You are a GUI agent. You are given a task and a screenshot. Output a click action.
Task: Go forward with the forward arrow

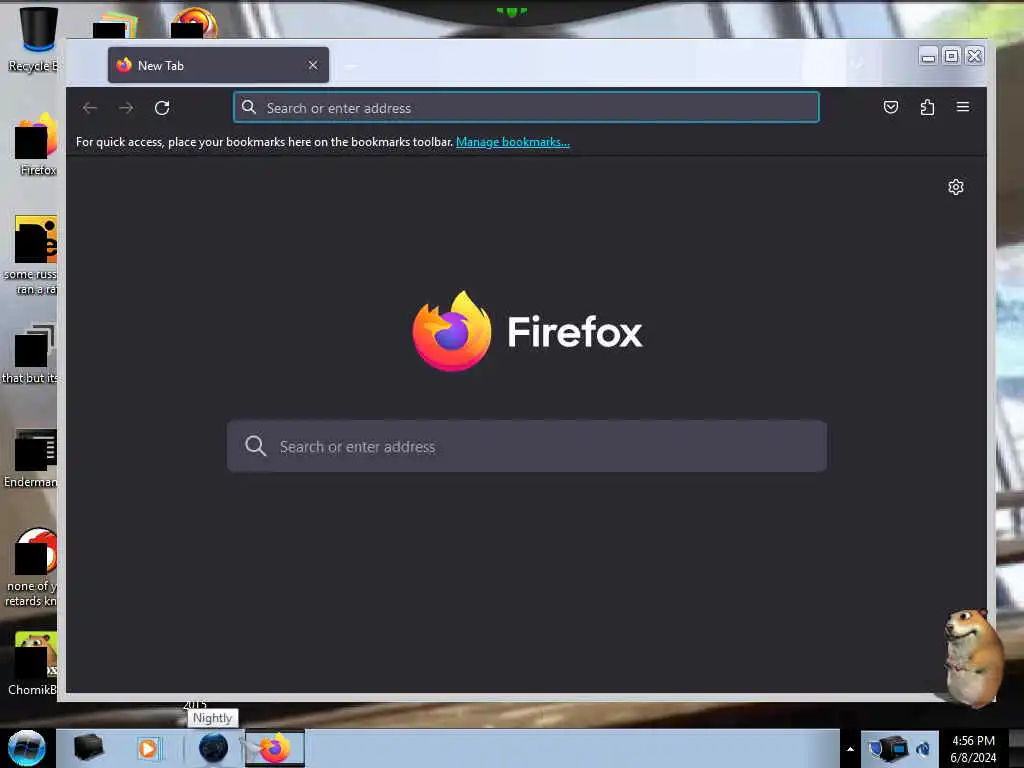point(126,108)
